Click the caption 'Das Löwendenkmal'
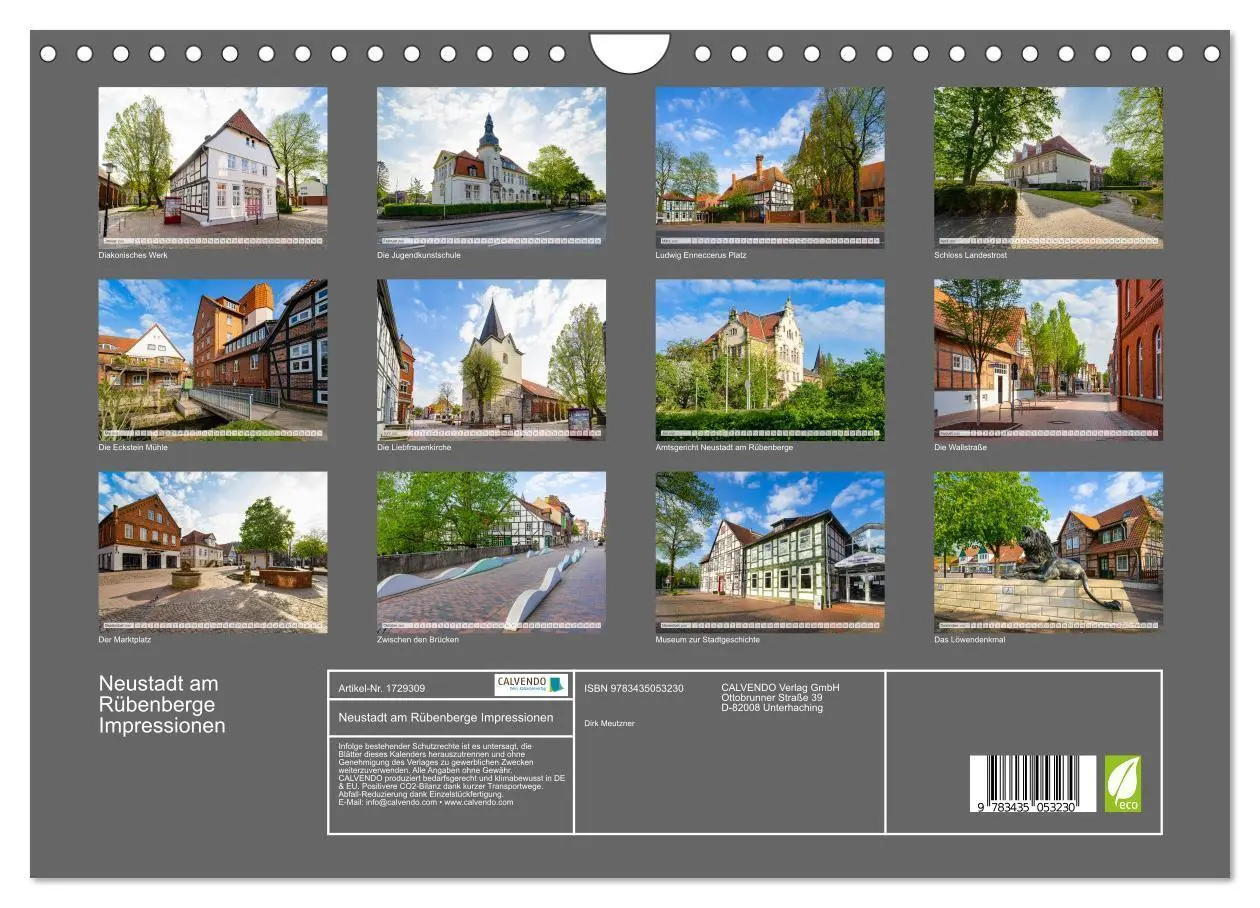The image size is (1260, 908). pos(970,639)
